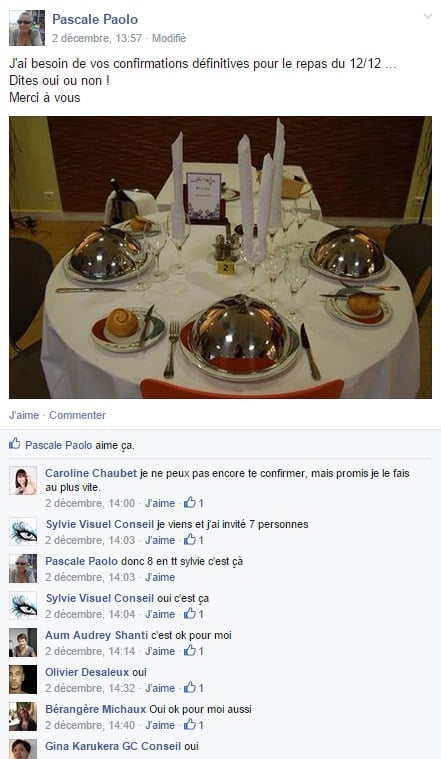Click the like count thumb on Olivier Desaleux's comment
This screenshot has height=759, width=441.
tap(189, 687)
